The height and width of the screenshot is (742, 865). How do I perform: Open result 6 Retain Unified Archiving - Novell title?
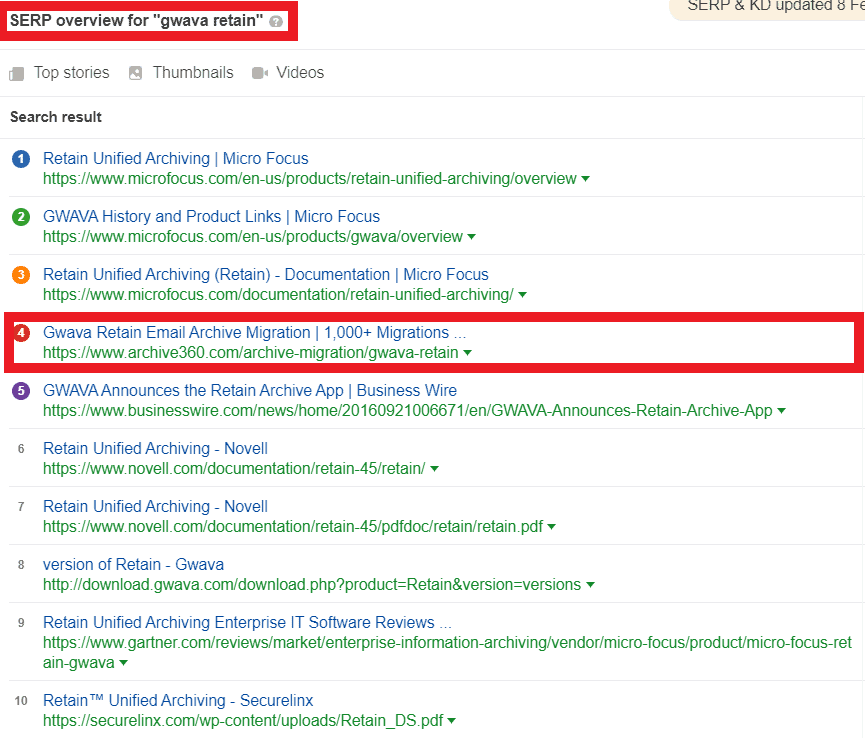pos(155,448)
